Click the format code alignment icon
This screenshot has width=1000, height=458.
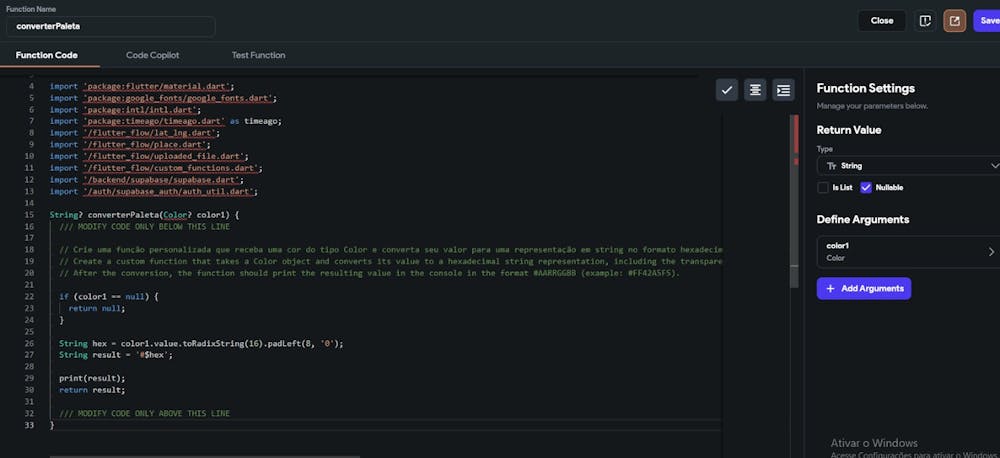point(755,90)
